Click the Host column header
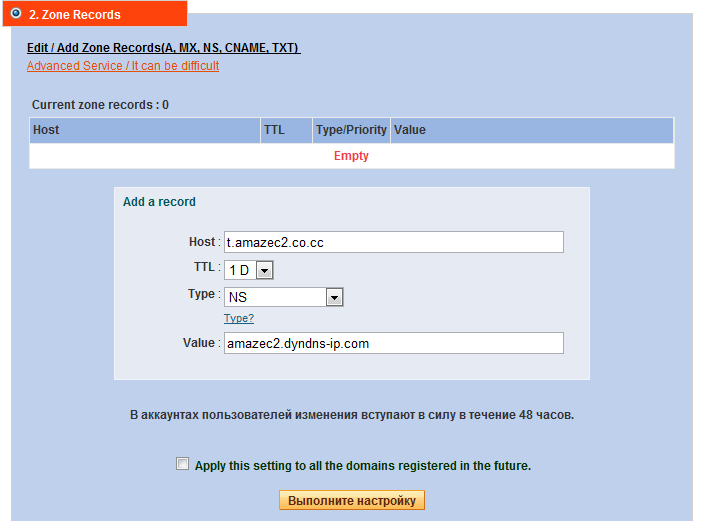 click(x=46, y=130)
